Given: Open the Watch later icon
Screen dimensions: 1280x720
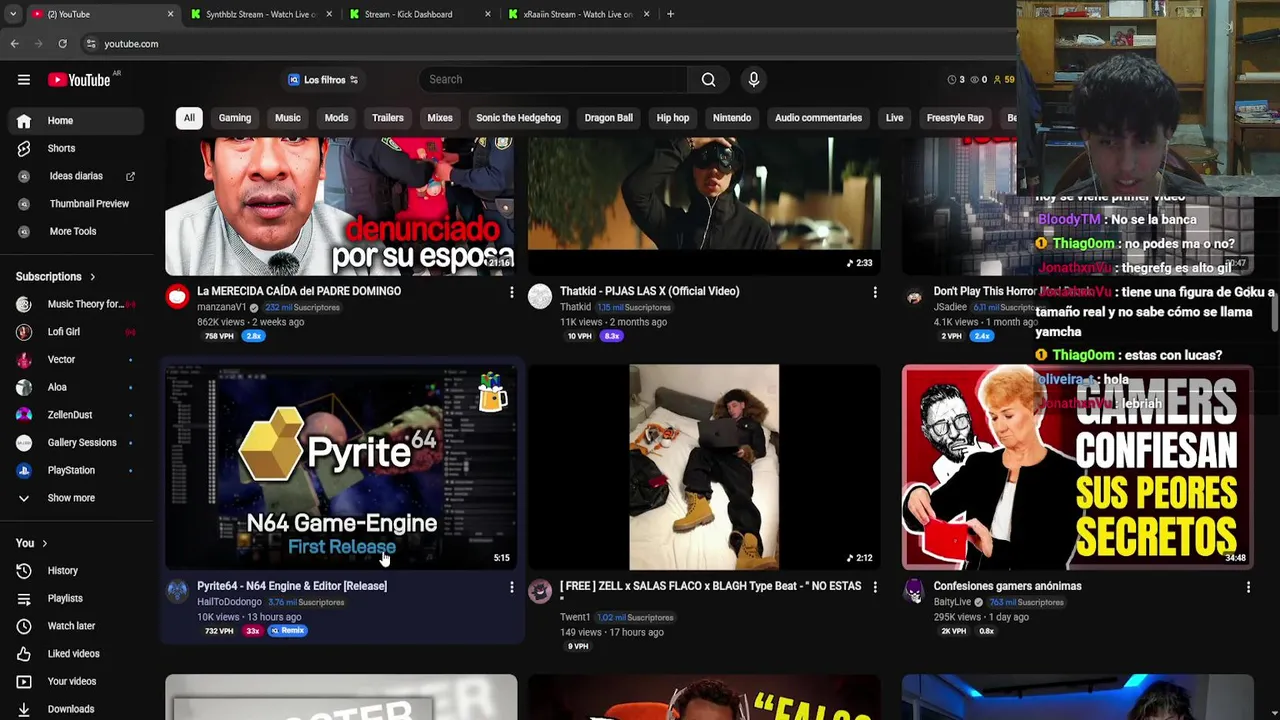Looking at the screenshot, I should [24, 626].
